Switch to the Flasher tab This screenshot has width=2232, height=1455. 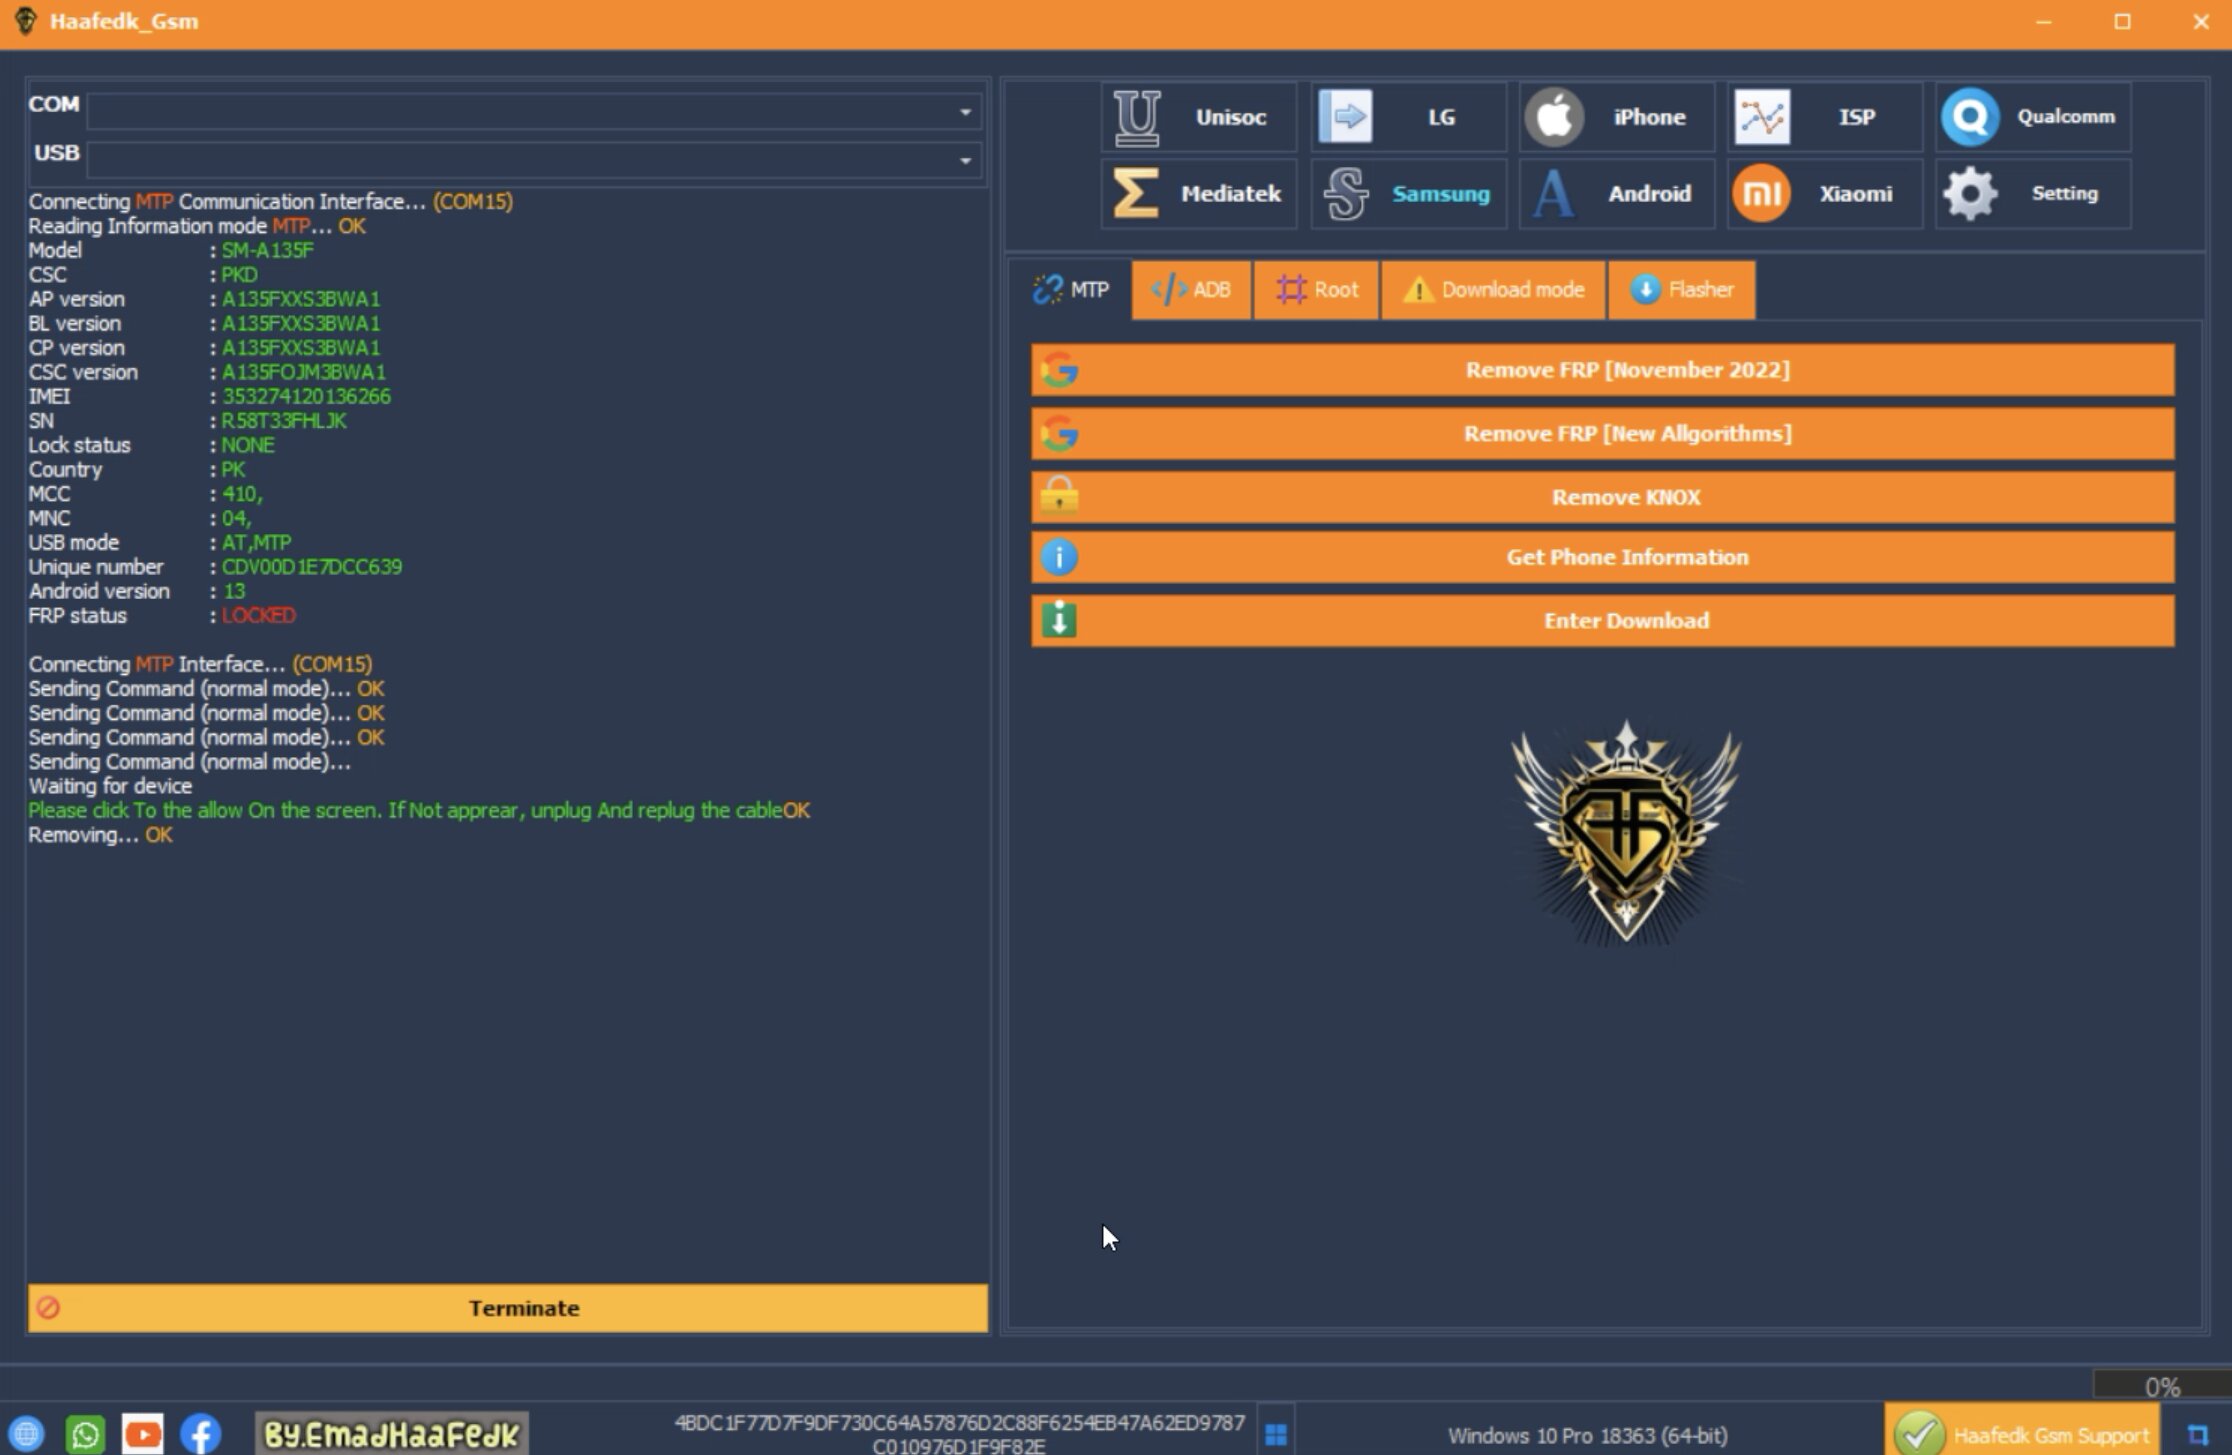1682,290
